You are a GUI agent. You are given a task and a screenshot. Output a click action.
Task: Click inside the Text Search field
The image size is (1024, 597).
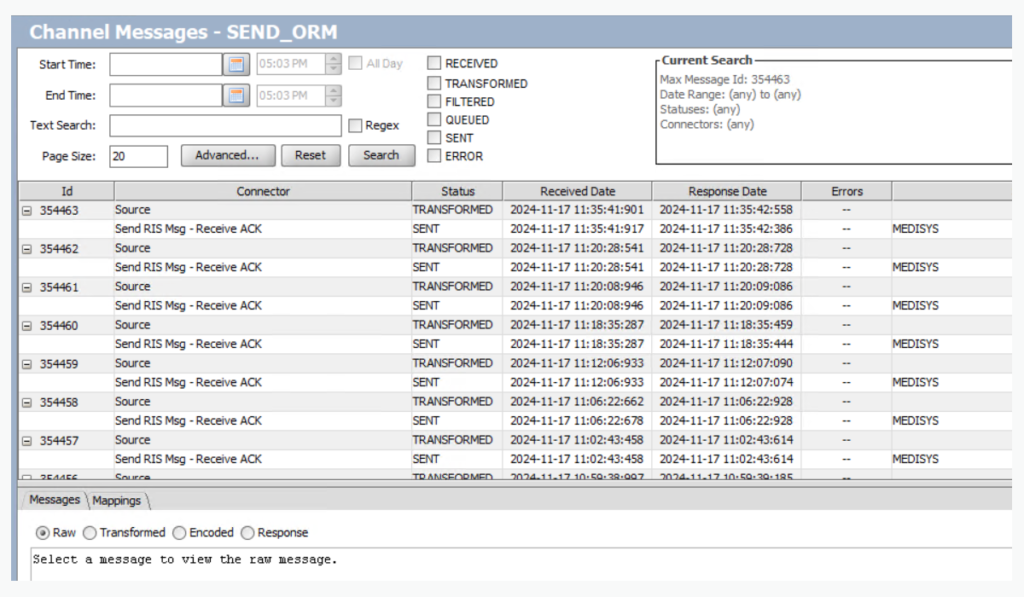click(225, 125)
